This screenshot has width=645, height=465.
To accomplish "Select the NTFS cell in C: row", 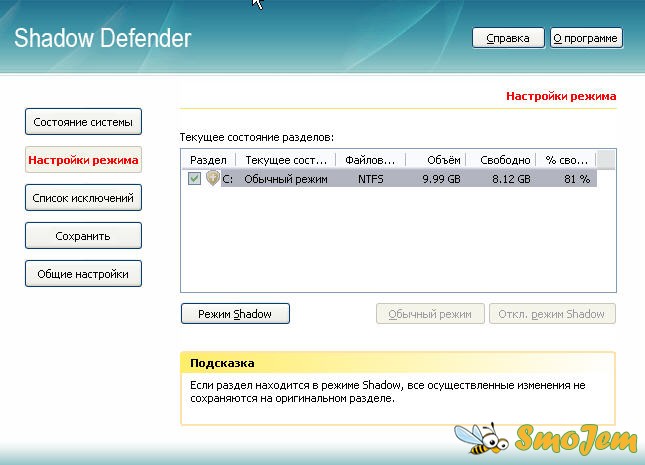I will coord(371,179).
